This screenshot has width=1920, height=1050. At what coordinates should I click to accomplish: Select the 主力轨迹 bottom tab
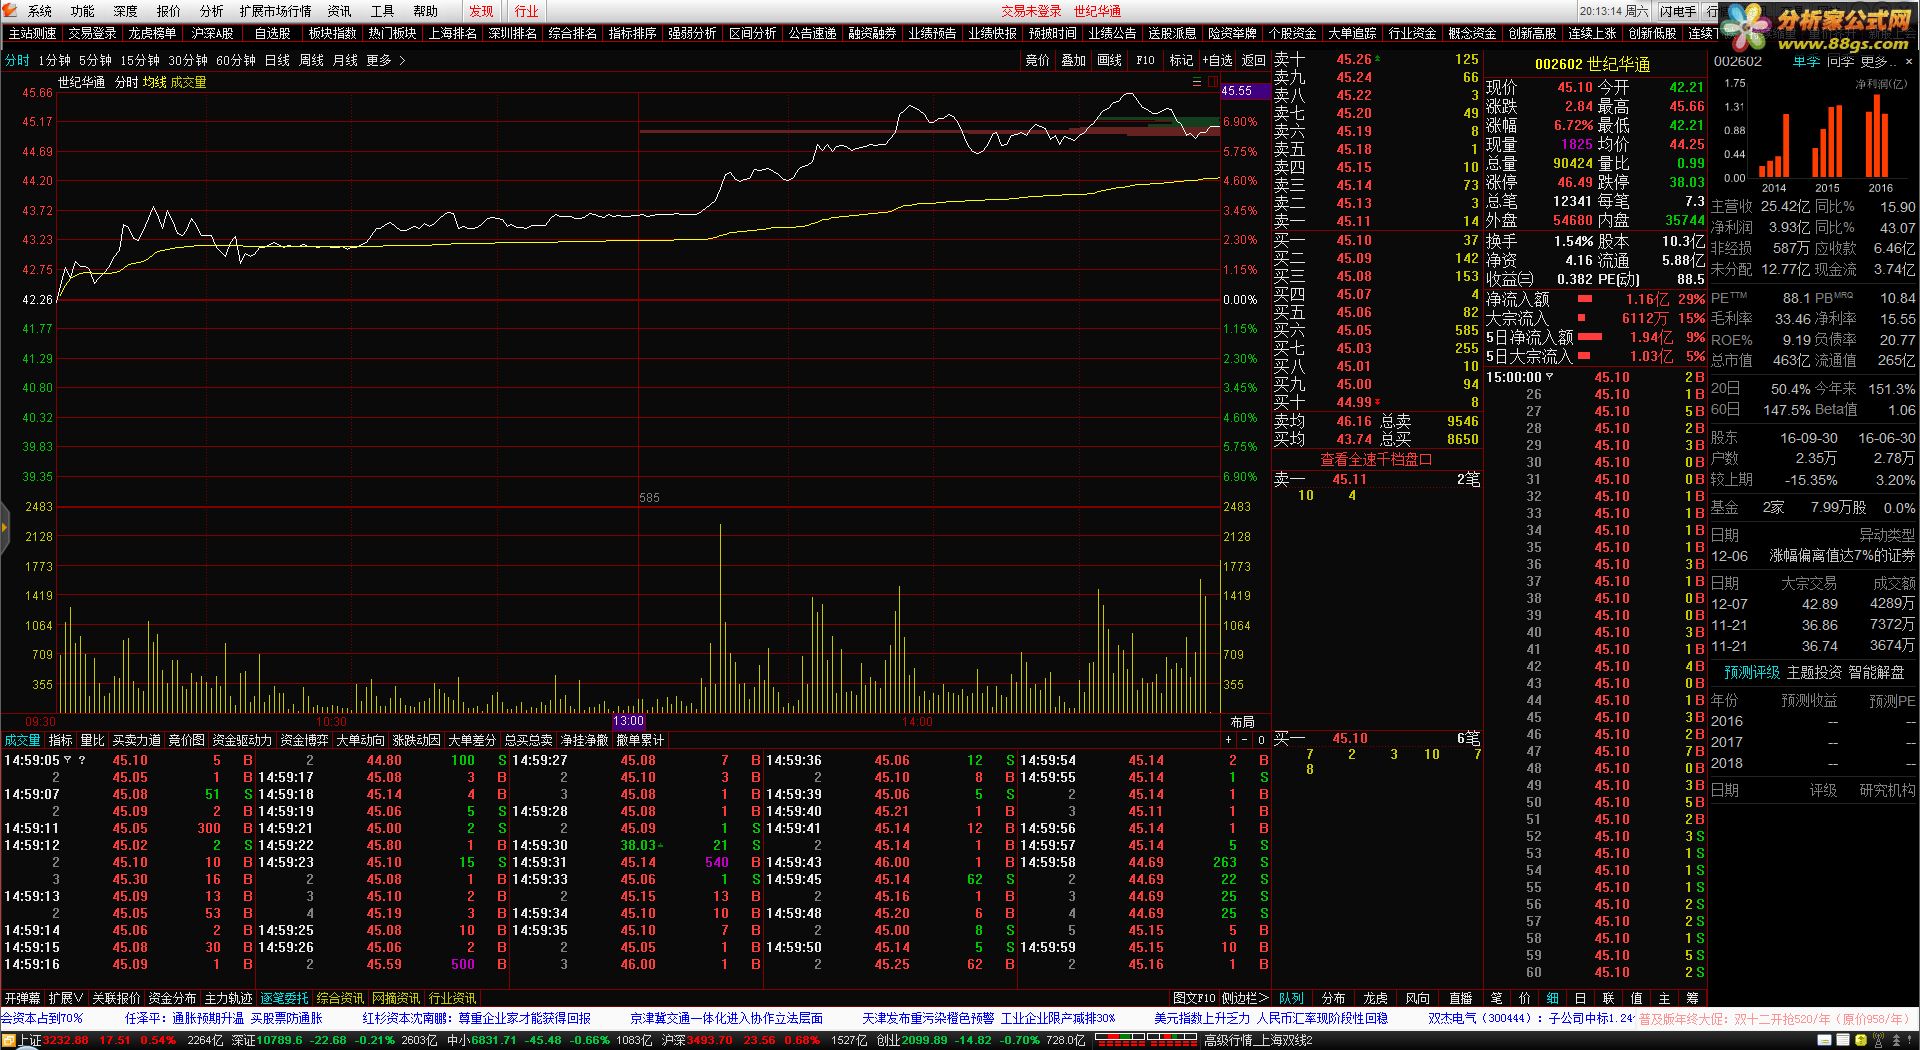[x=228, y=998]
